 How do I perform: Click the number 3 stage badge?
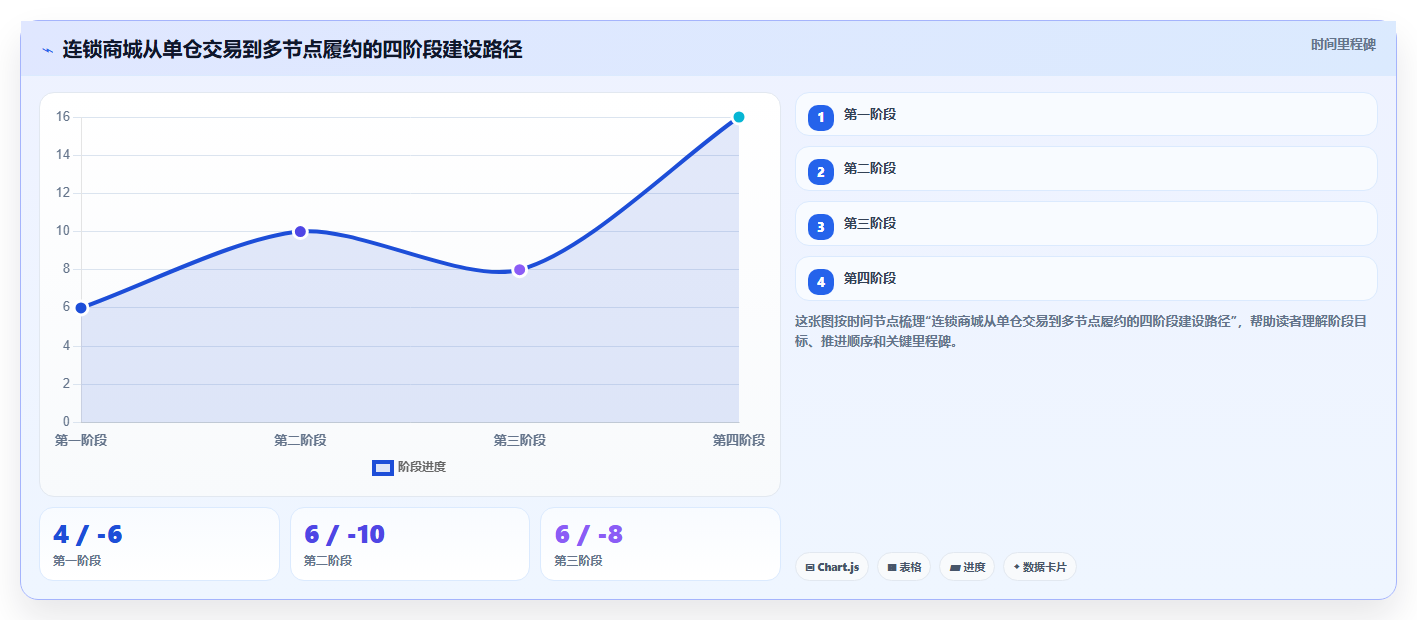pos(821,227)
